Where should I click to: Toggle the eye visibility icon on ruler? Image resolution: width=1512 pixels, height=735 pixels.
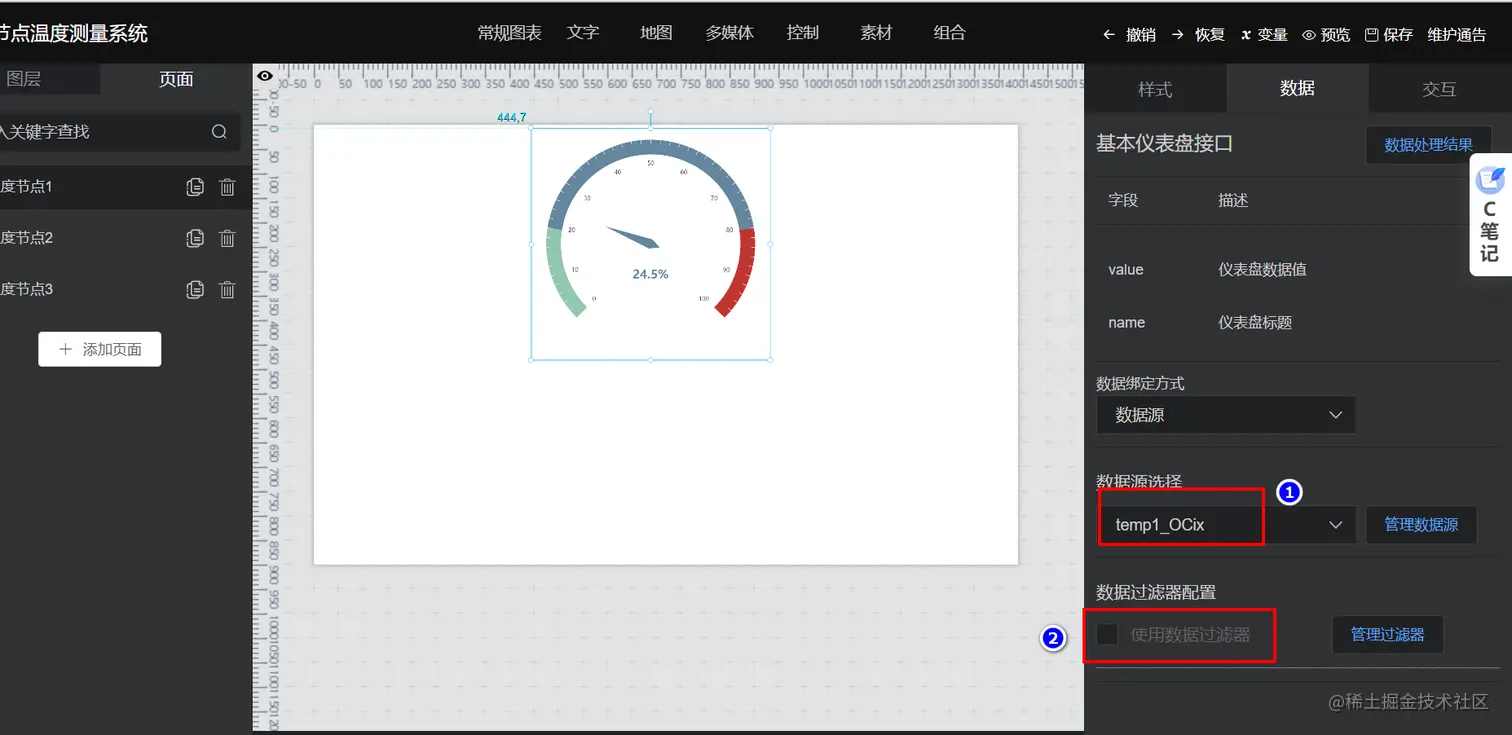click(x=265, y=76)
